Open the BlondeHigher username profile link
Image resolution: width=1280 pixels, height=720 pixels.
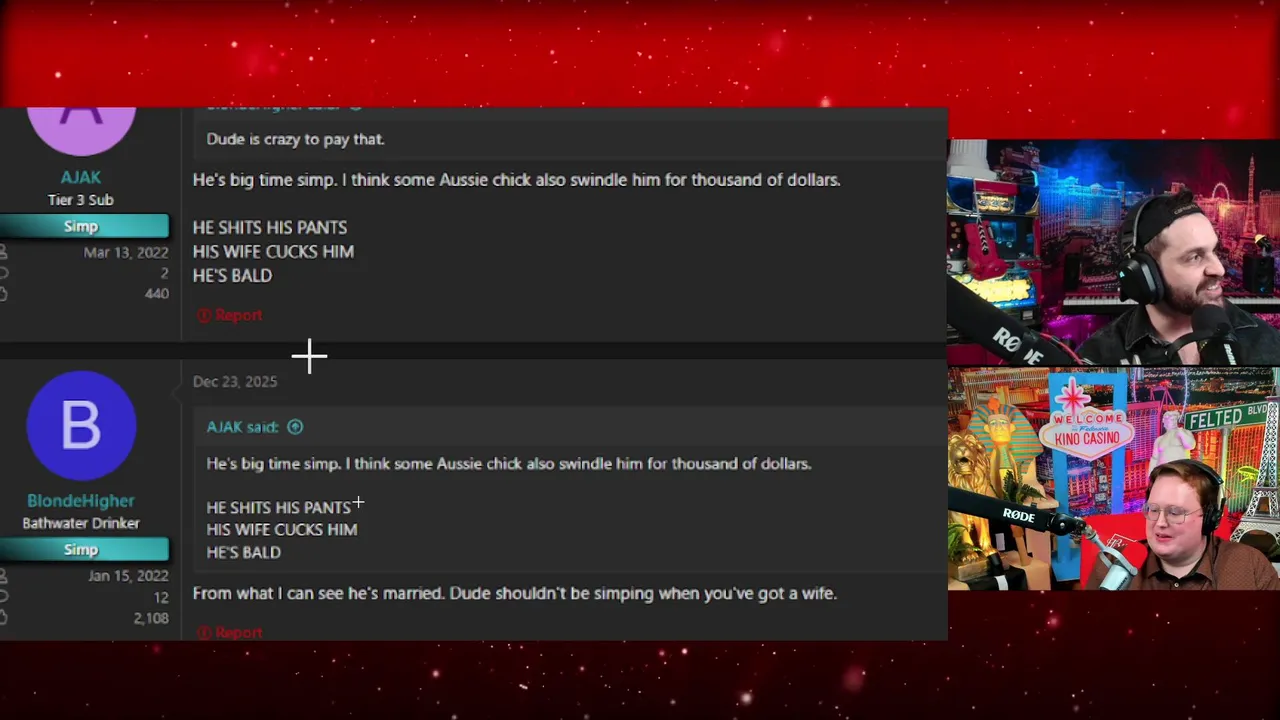pyautogui.click(x=81, y=501)
